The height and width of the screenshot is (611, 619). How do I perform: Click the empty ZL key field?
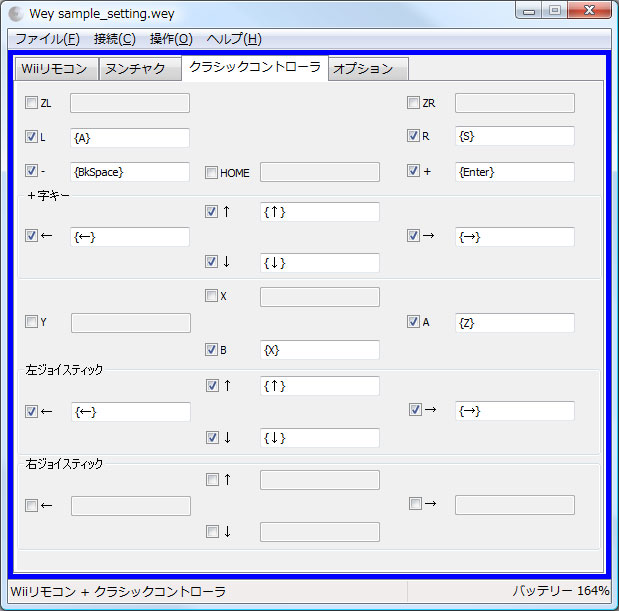coord(130,103)
